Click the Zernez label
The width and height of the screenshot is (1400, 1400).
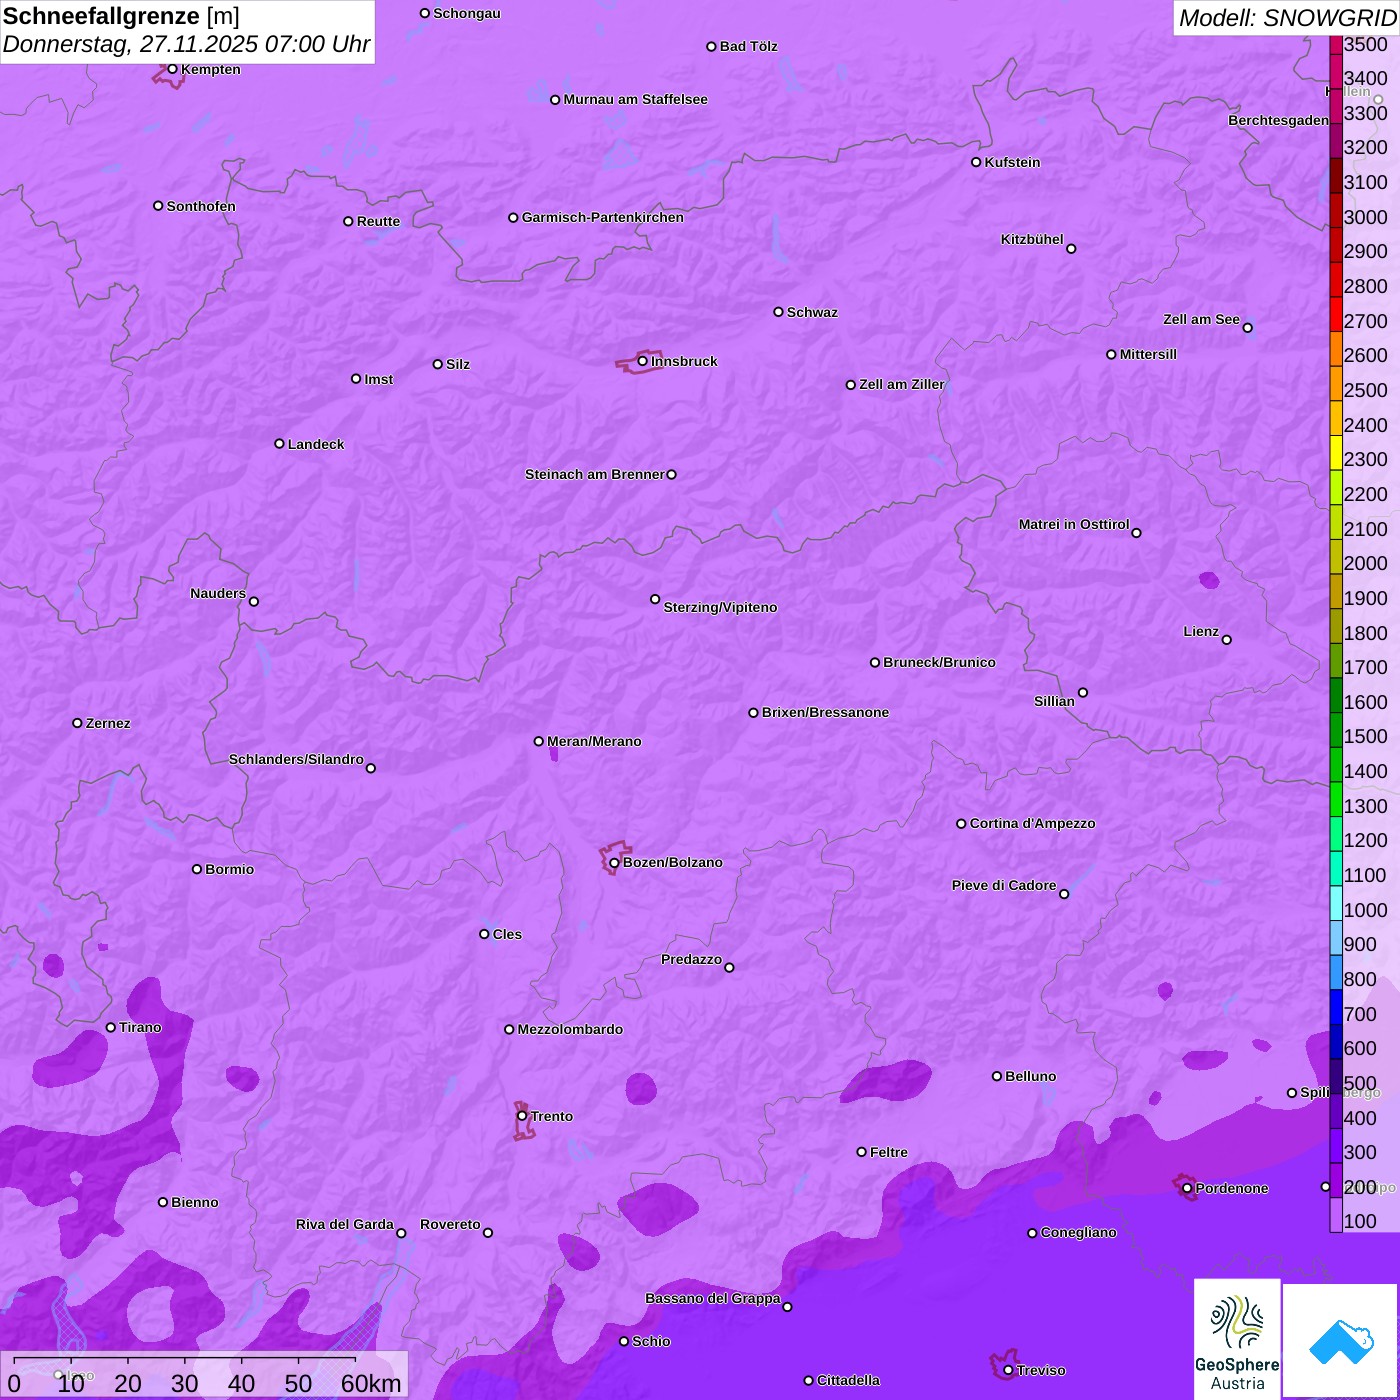(x=108, y=723)
